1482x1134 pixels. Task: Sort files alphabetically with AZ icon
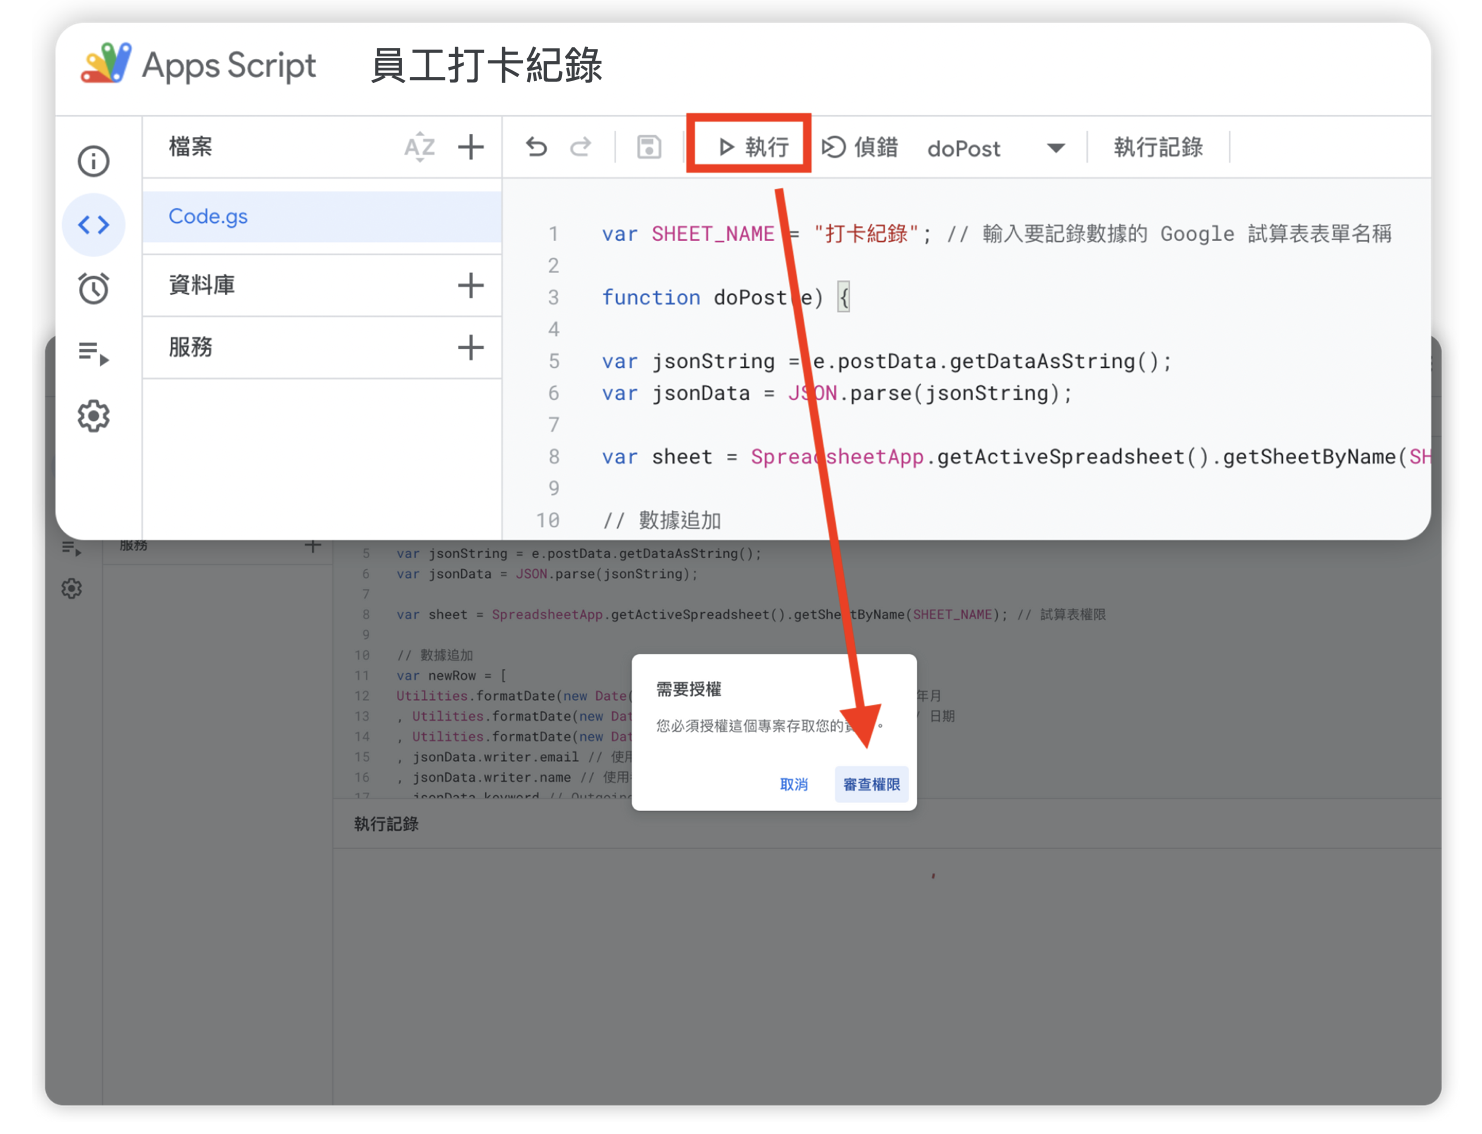coord(419,147)
